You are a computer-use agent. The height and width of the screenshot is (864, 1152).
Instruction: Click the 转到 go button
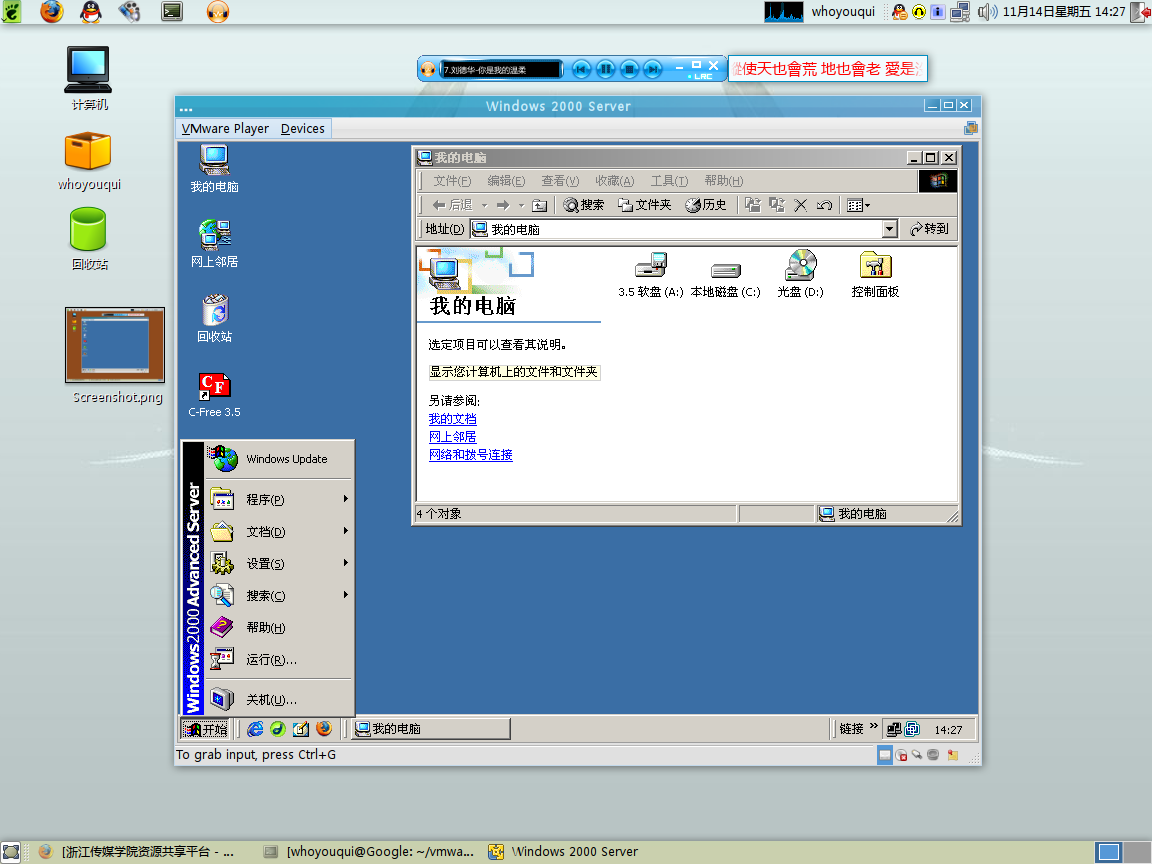pos(929,229)
